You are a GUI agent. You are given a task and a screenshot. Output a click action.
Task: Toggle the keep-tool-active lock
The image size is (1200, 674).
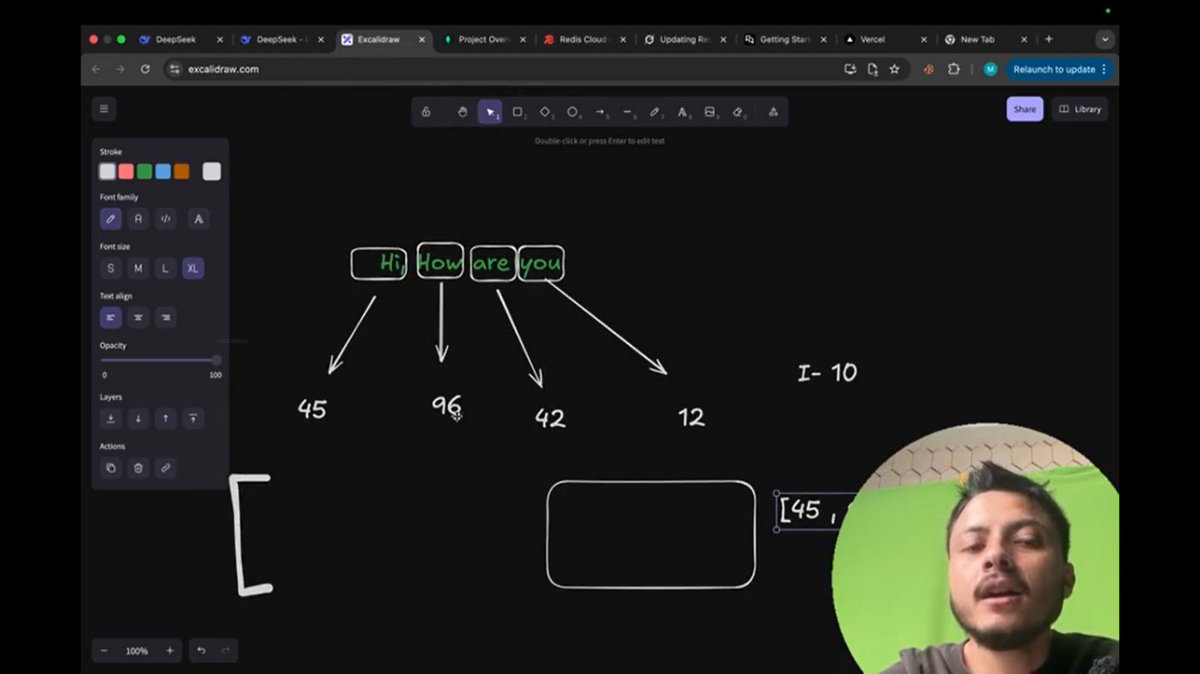click(426, 112)
